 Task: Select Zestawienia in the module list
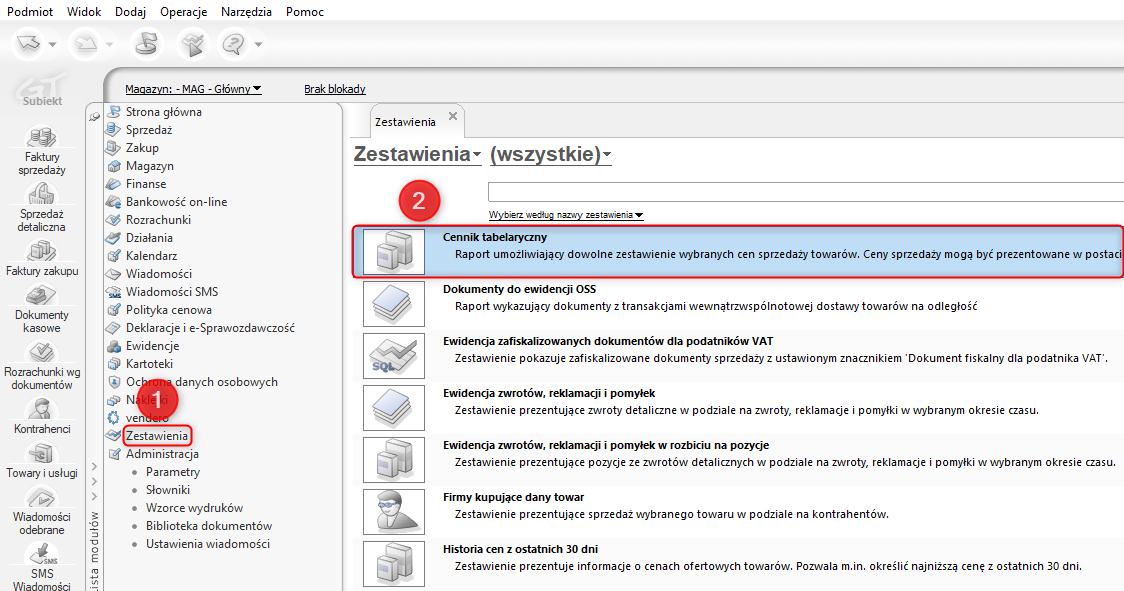157,436
